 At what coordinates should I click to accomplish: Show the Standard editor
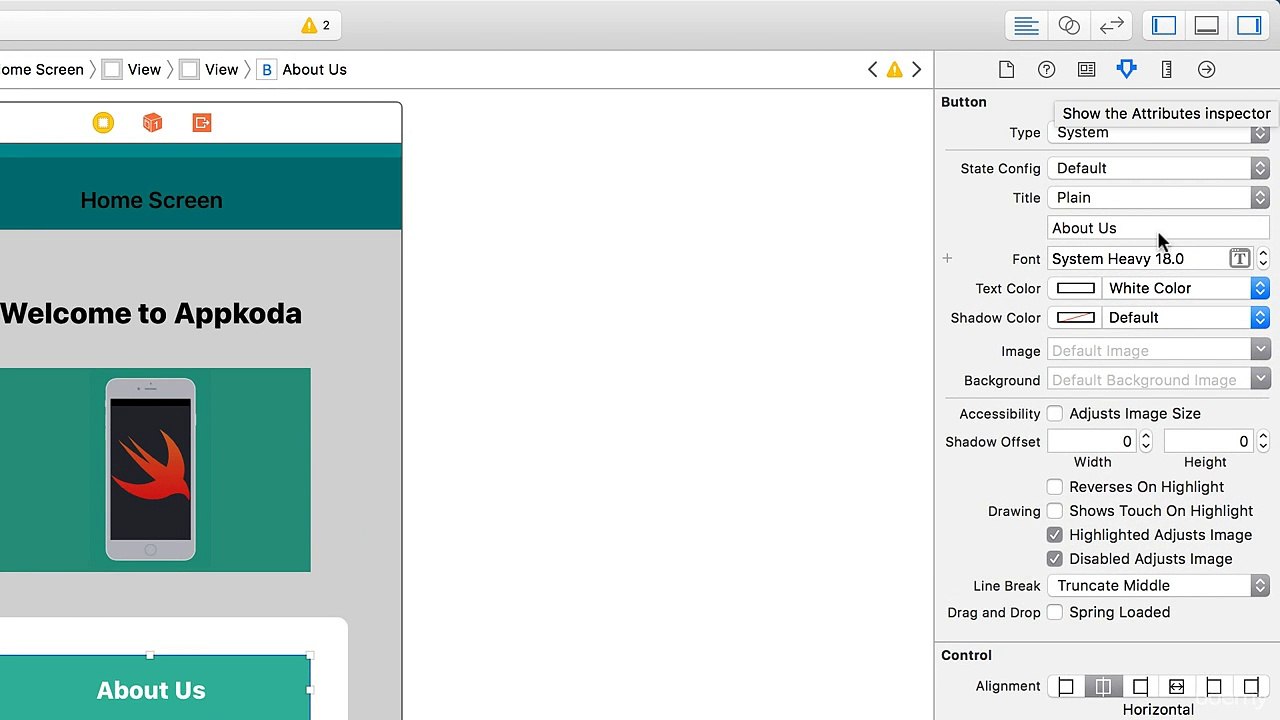click(1026, 26)
